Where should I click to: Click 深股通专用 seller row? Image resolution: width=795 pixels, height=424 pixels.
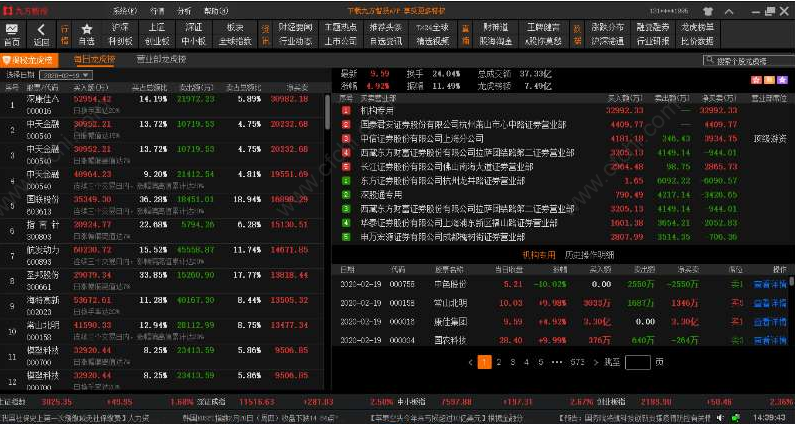(564, 194)
